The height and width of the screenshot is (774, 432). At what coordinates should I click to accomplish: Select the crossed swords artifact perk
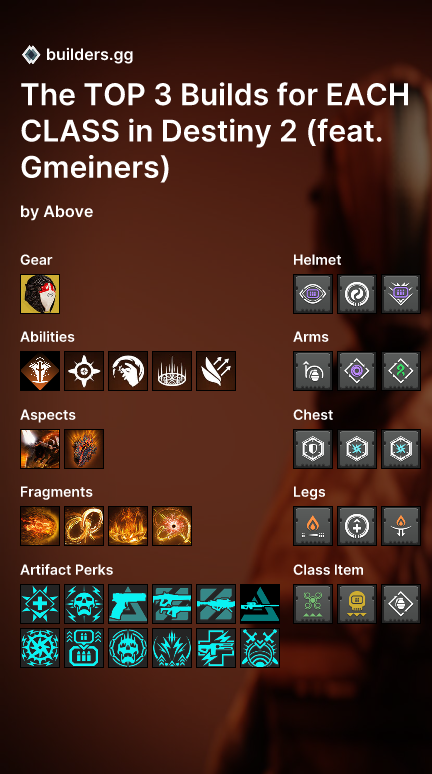coord(260,648)
